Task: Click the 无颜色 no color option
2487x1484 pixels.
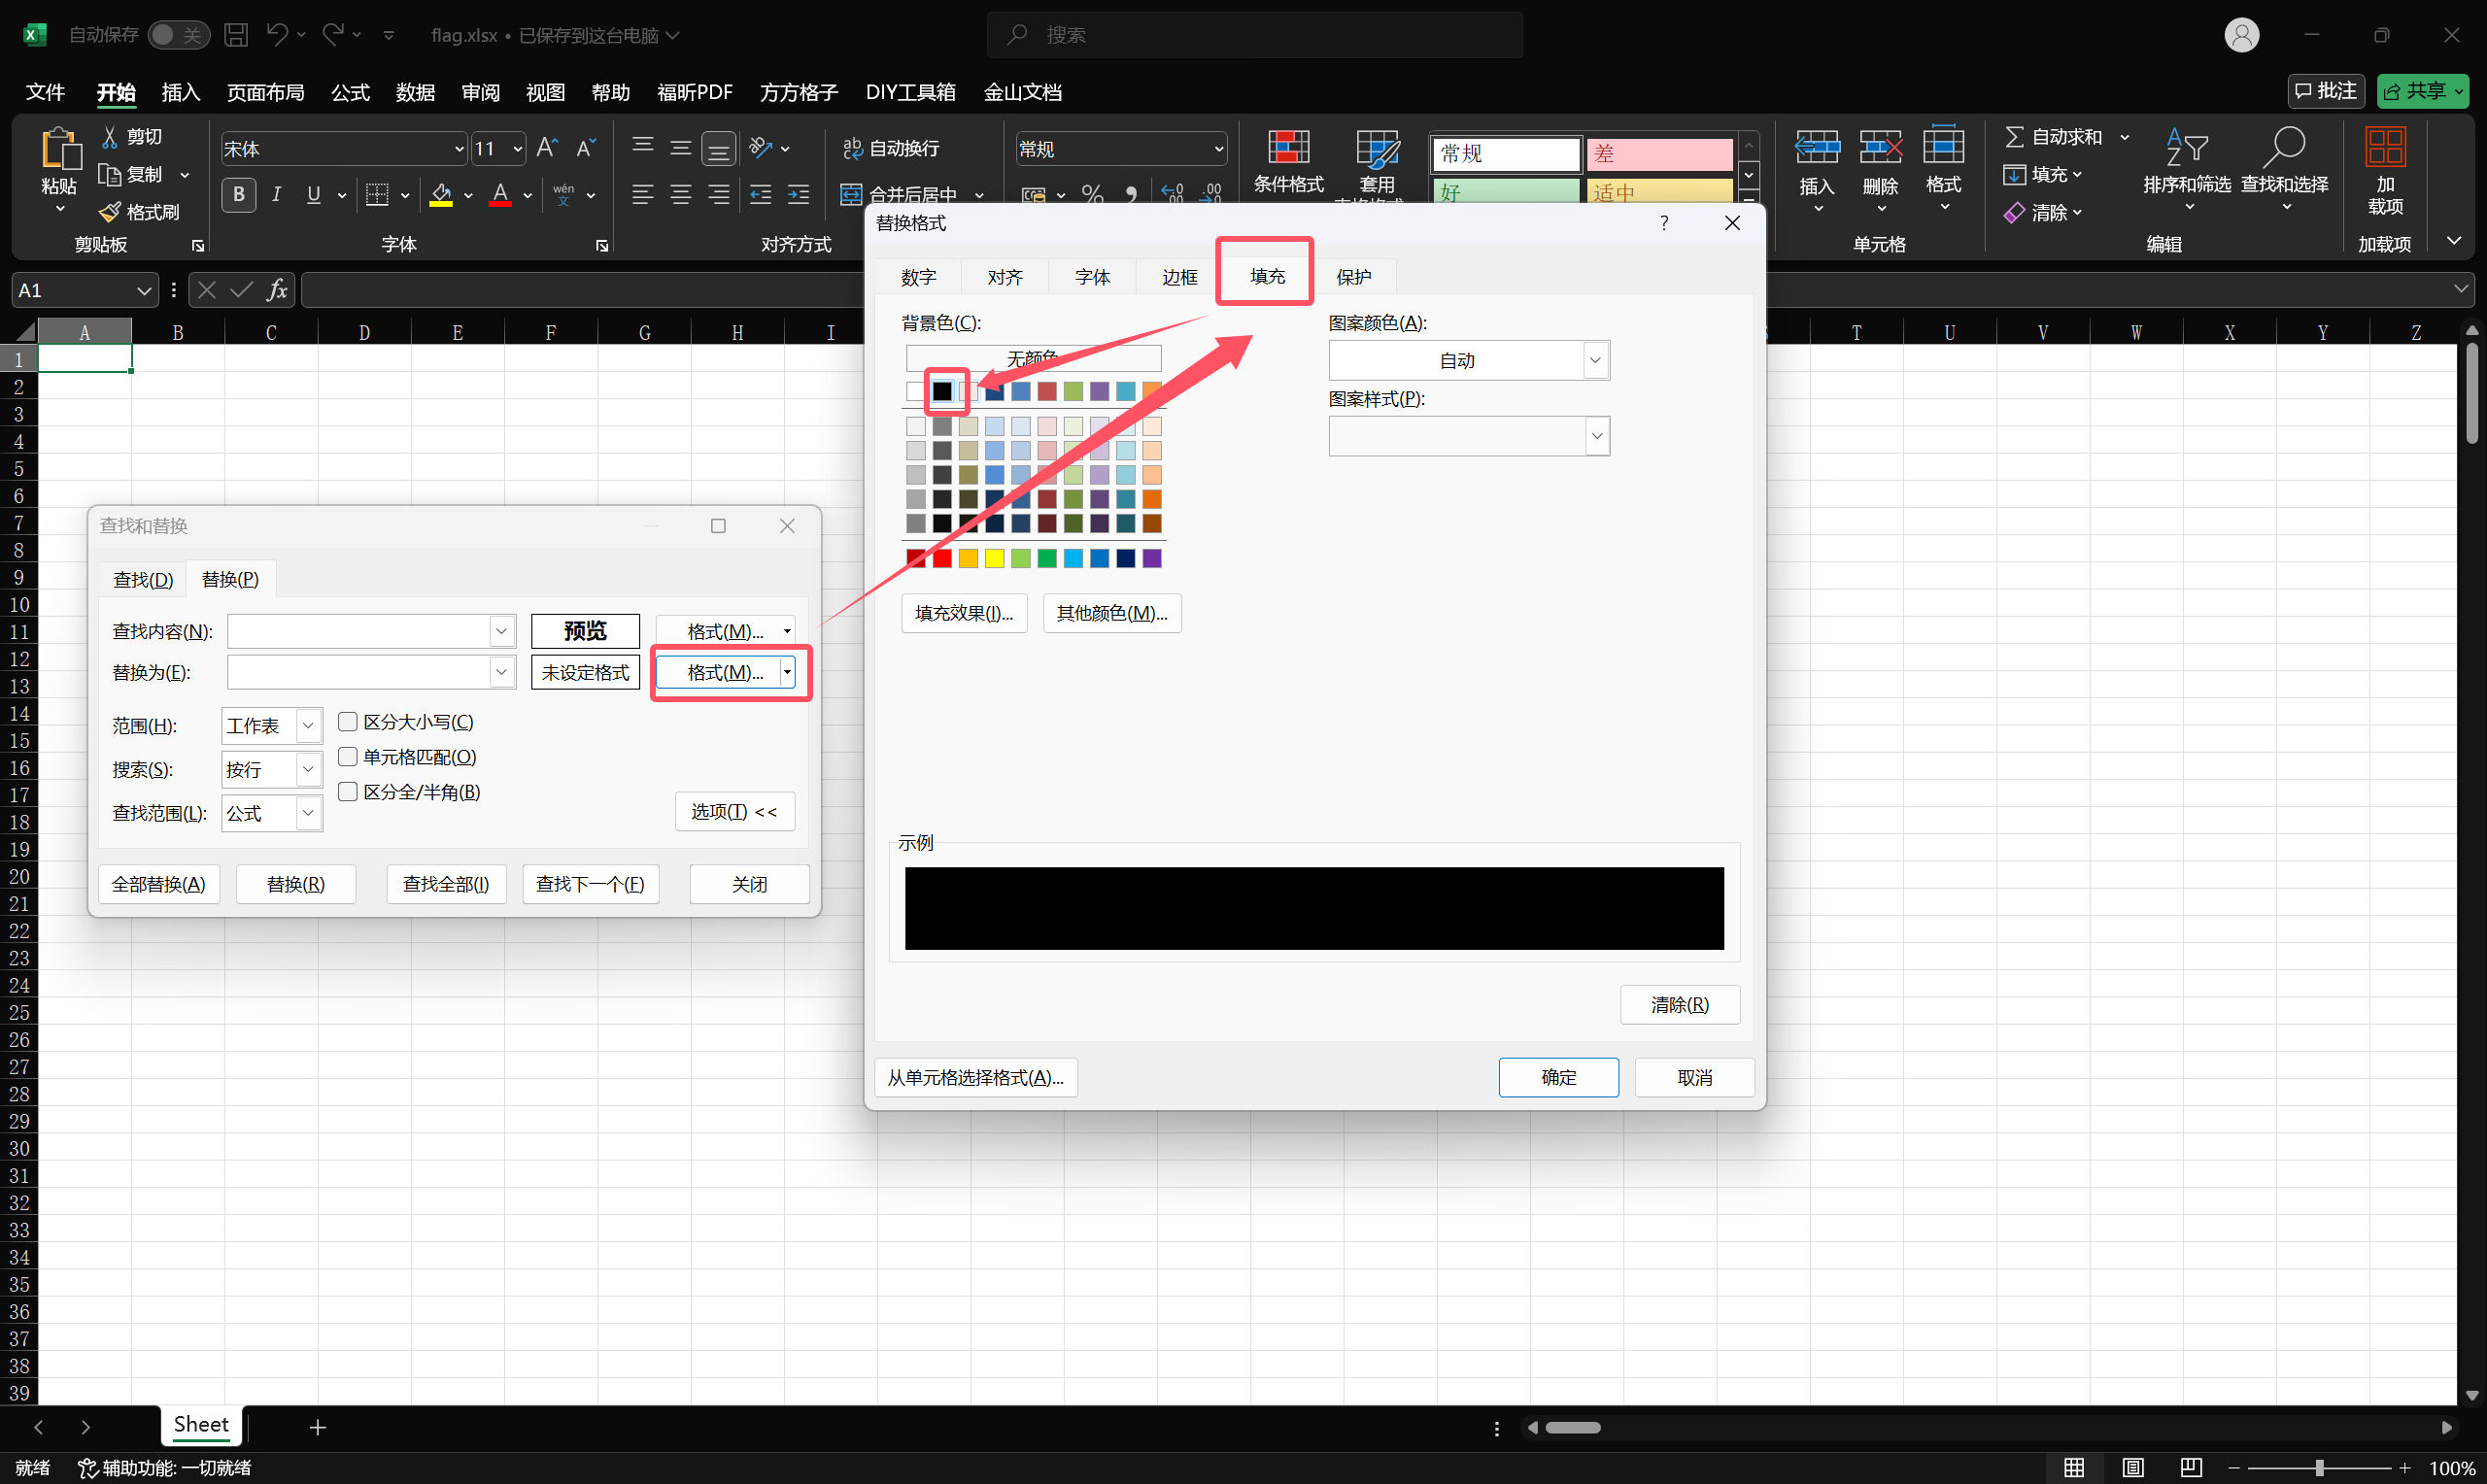Action: coord(1033,357)
